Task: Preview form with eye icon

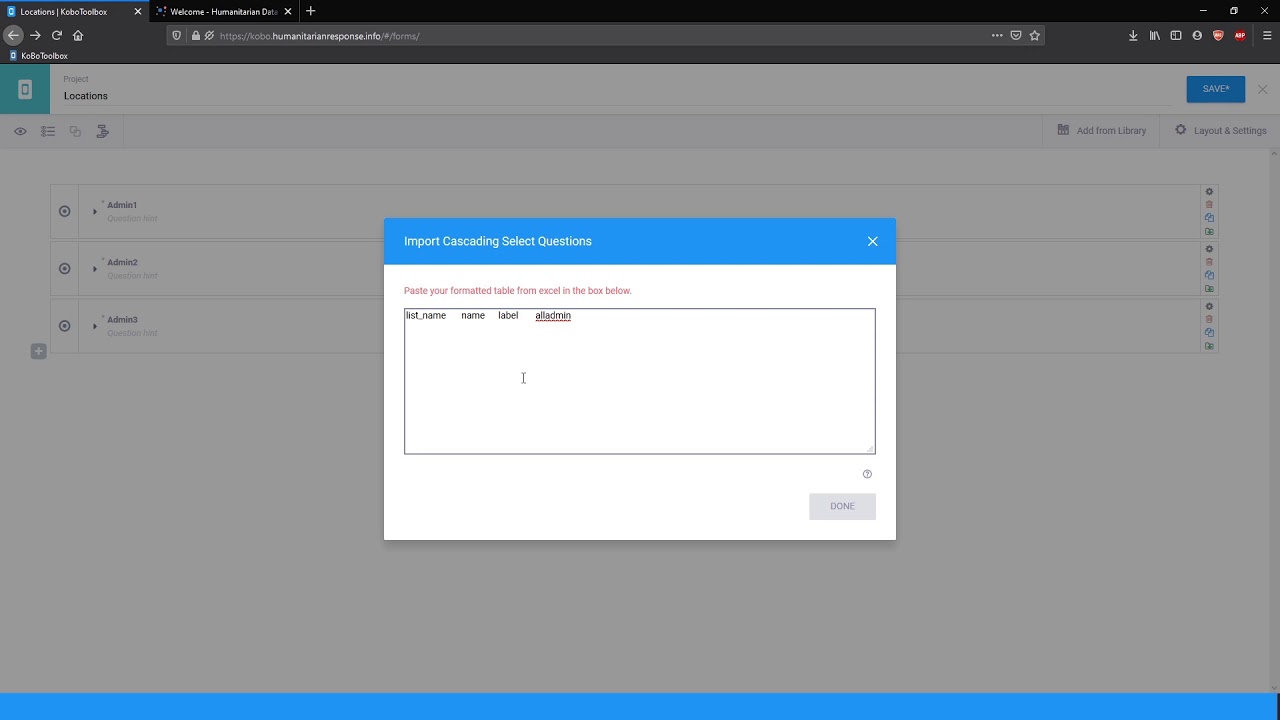Action: click(20, 131)
